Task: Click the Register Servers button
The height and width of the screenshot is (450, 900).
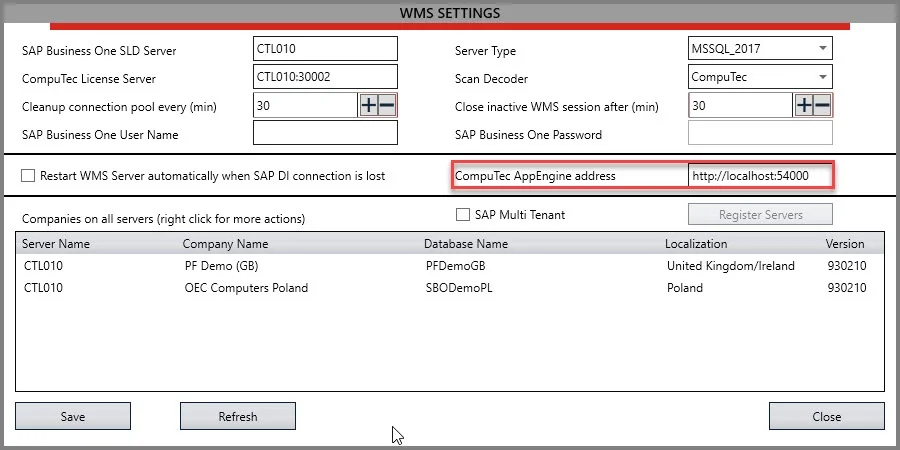Action: (760, 214)
